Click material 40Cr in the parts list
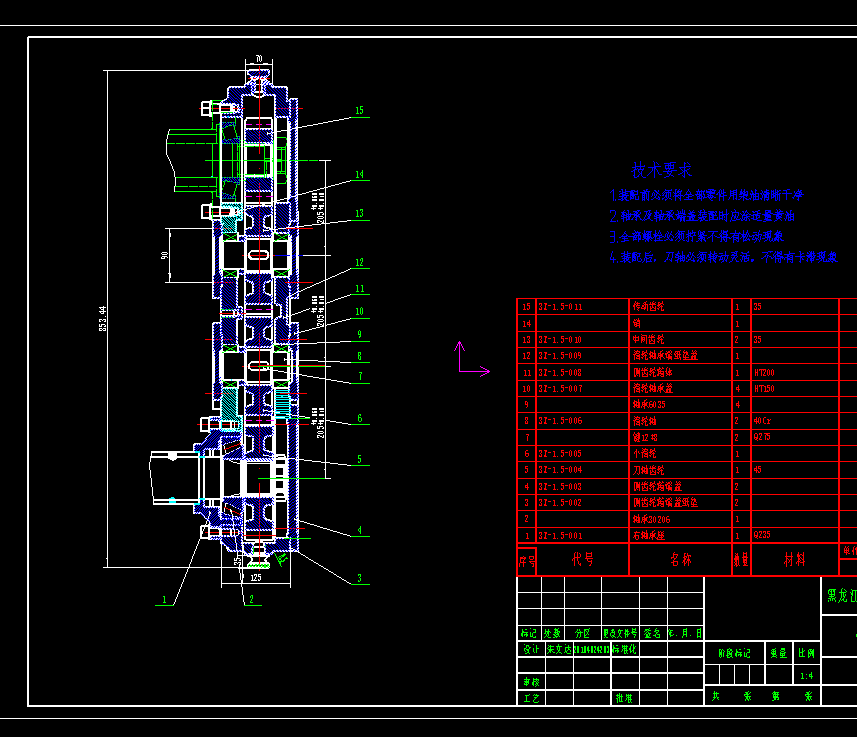 762,421
